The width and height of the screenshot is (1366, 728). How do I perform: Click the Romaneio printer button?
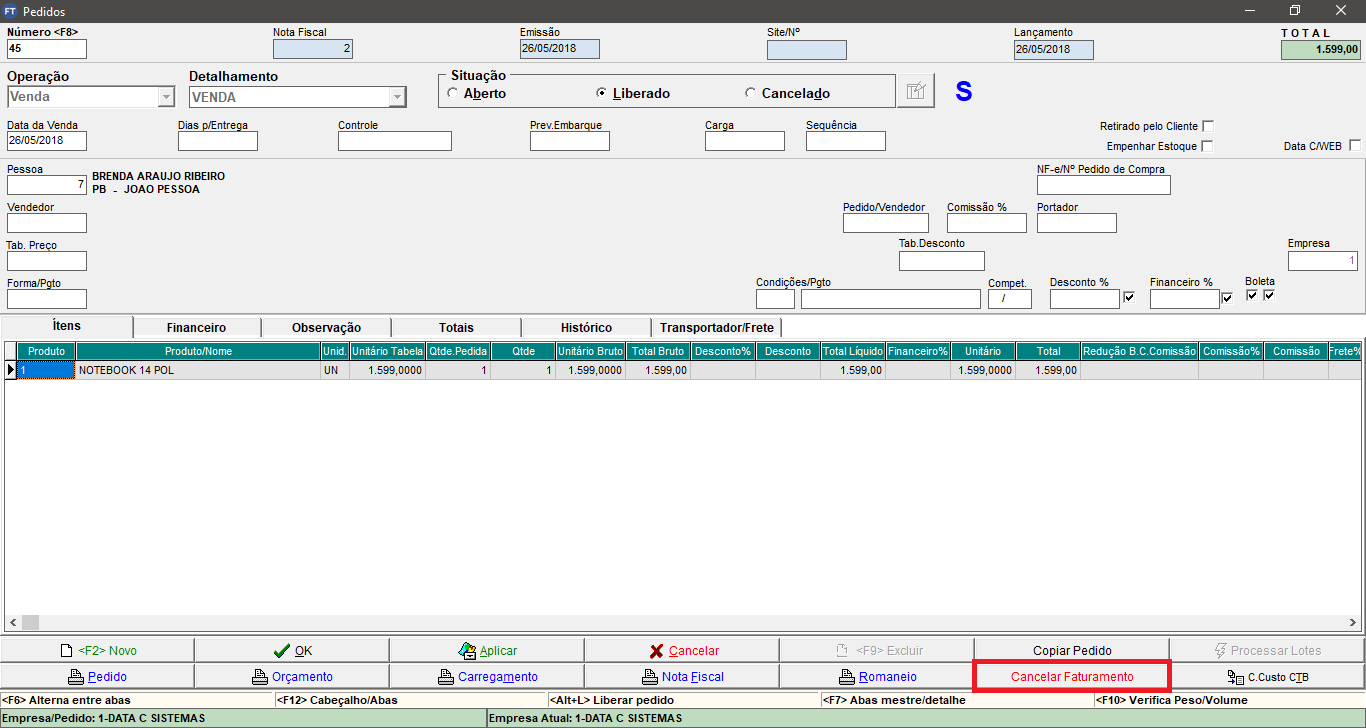coord(877,677)
